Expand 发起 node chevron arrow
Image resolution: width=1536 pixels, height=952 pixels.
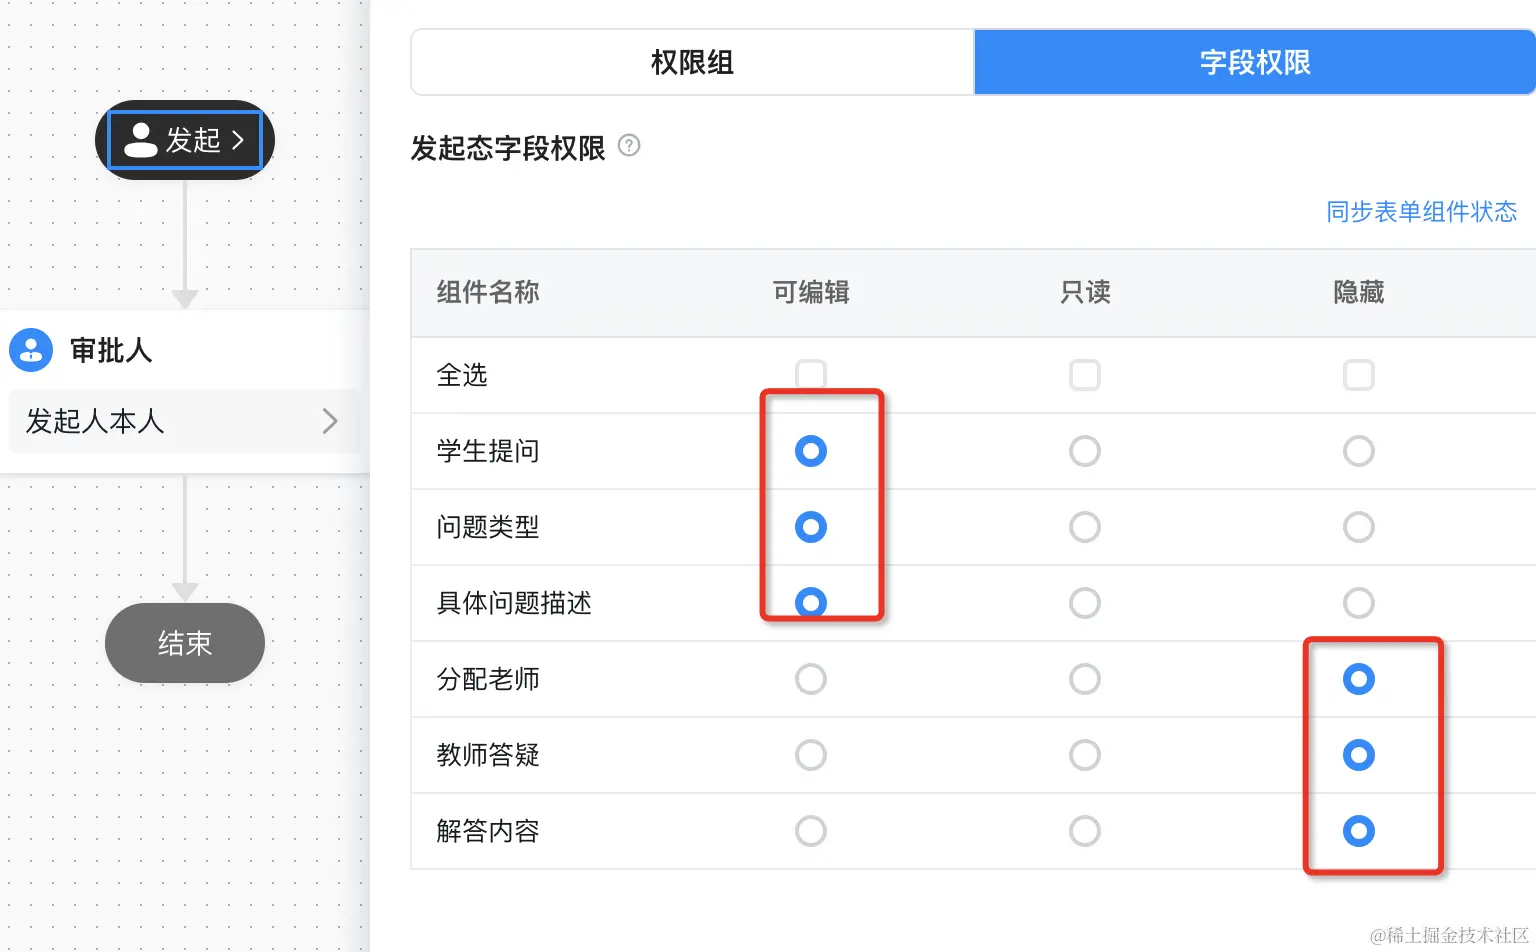[x=238, y=140]
